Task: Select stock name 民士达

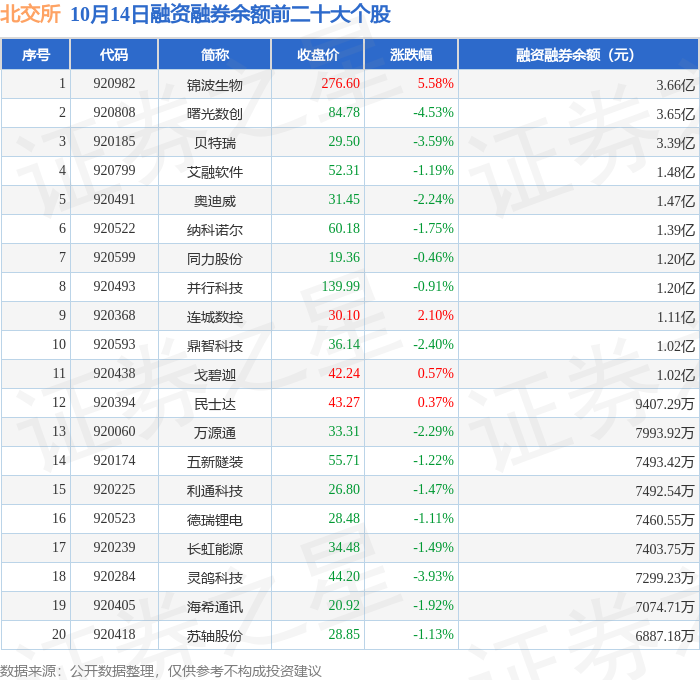Action: point(215,404)
